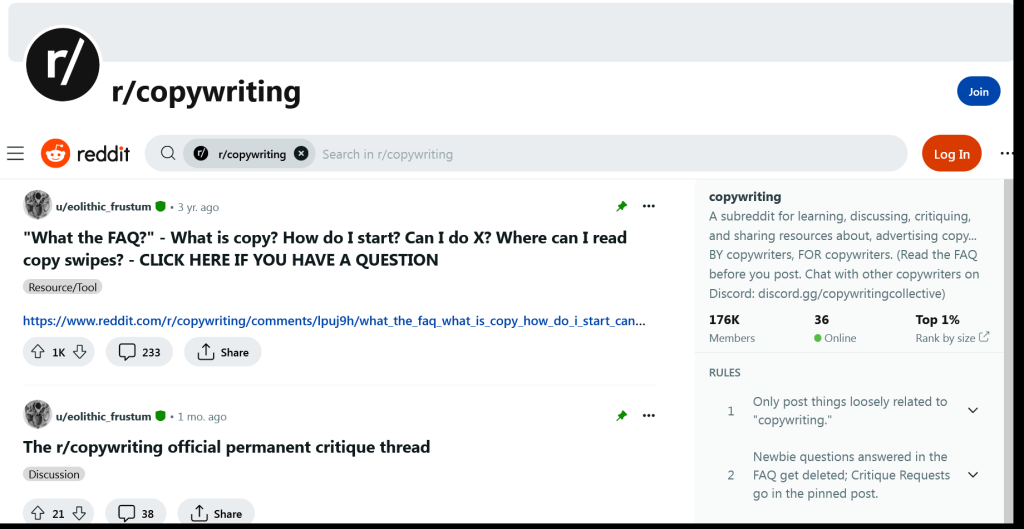The image size is (1024, 529).
Task: Open the FAQ post's reddit.com URL link
Action: (x=334, y=322)
